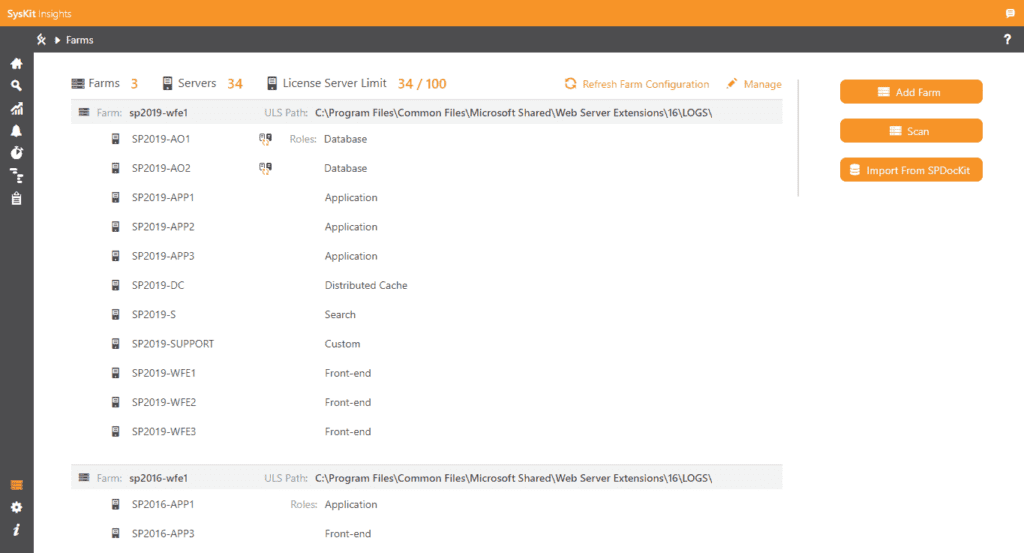Viewport: 1024px width, 553px height.
Task: Click Custom role of SP2019-SUPPORT
Action: [342, 343]
